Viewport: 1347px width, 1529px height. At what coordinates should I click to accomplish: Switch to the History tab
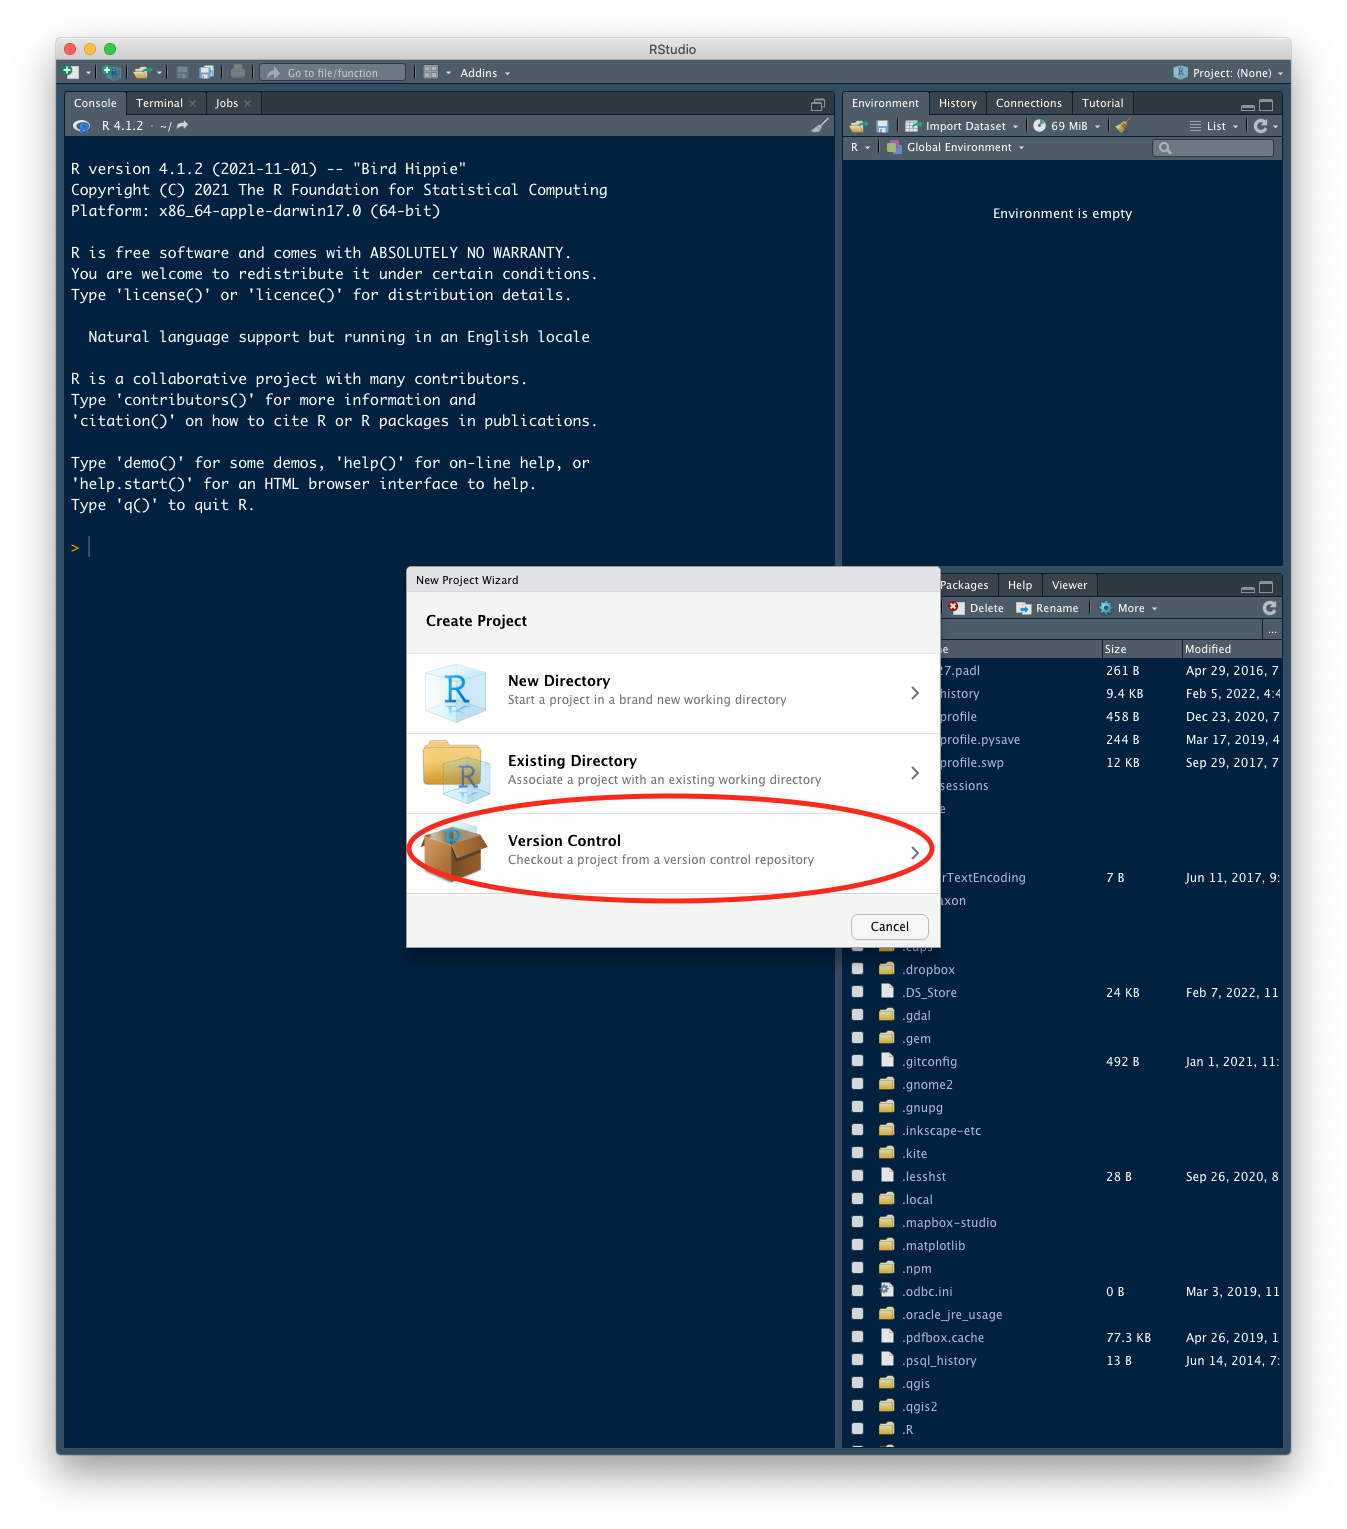point(957,103)
